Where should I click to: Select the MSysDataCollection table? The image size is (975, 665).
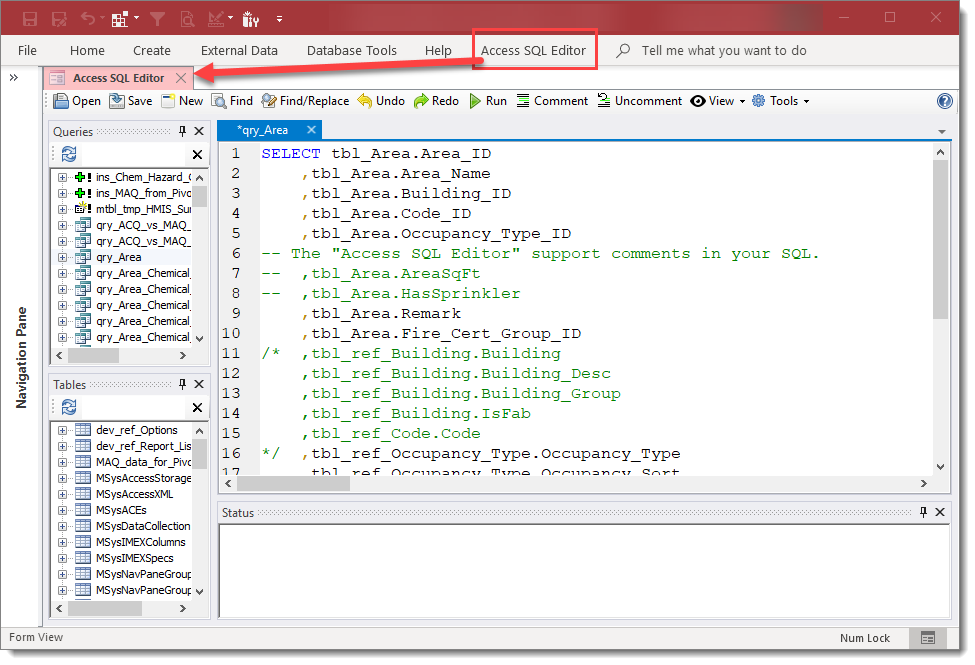(x=143, y=526)
